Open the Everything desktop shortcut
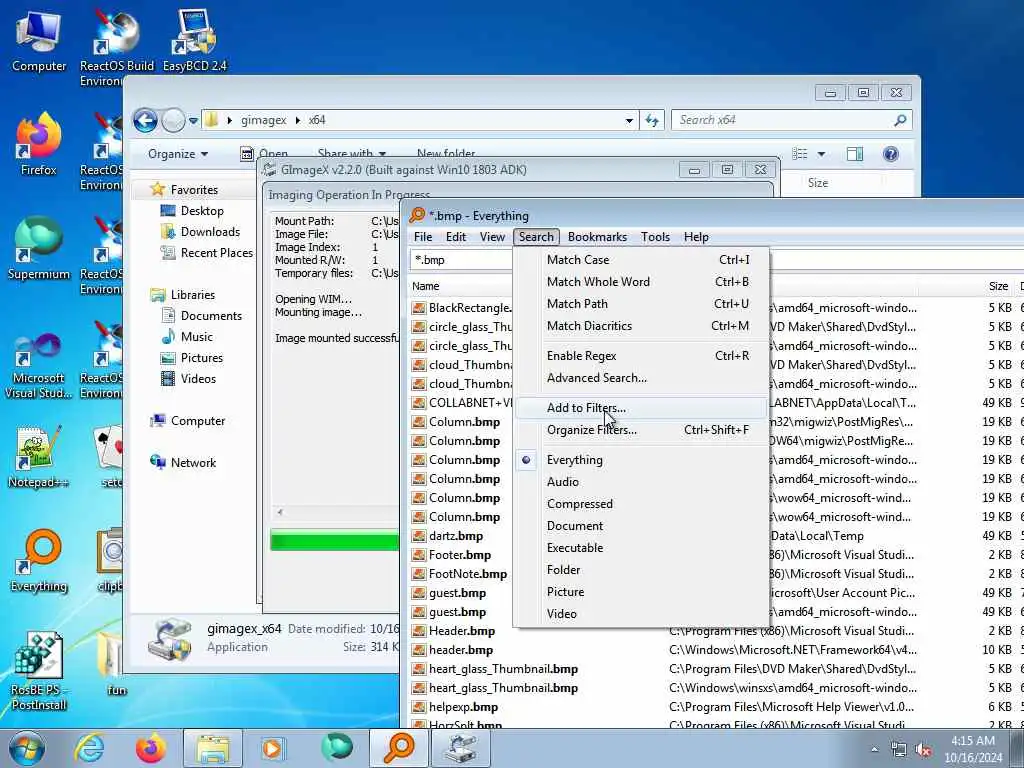 click(x=39, y=562)
